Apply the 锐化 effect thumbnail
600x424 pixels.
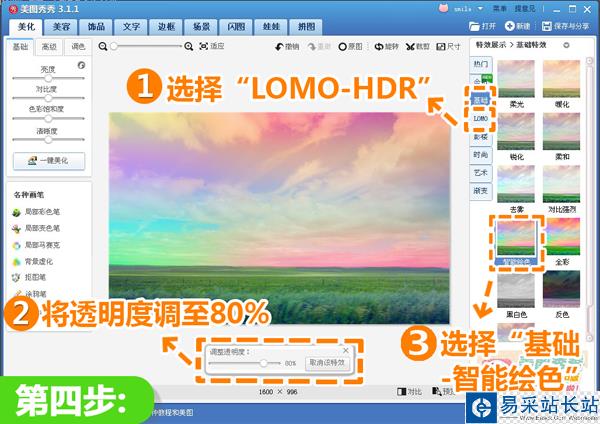516,131
